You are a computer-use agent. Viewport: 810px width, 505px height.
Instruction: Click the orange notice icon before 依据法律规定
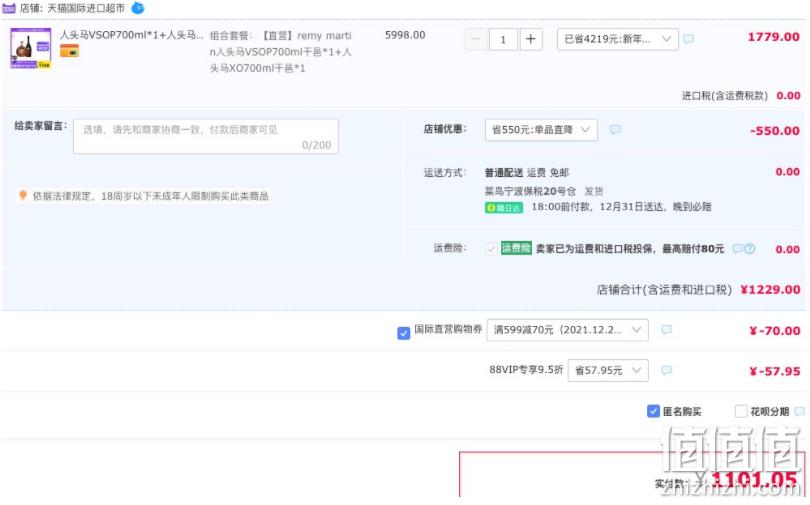[23, 195]
